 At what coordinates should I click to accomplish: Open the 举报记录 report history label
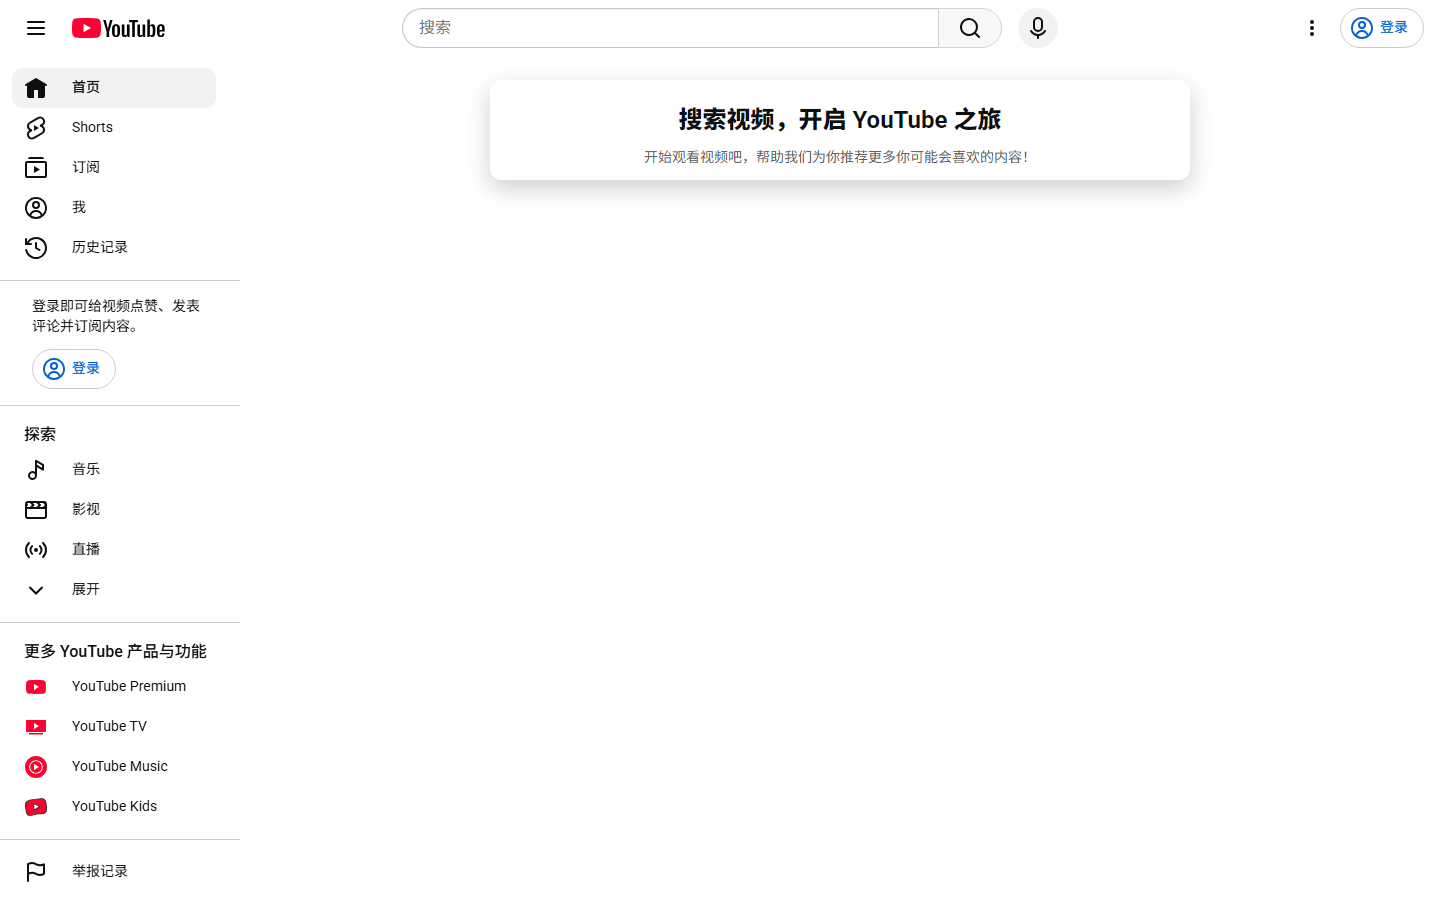(100, 871)
